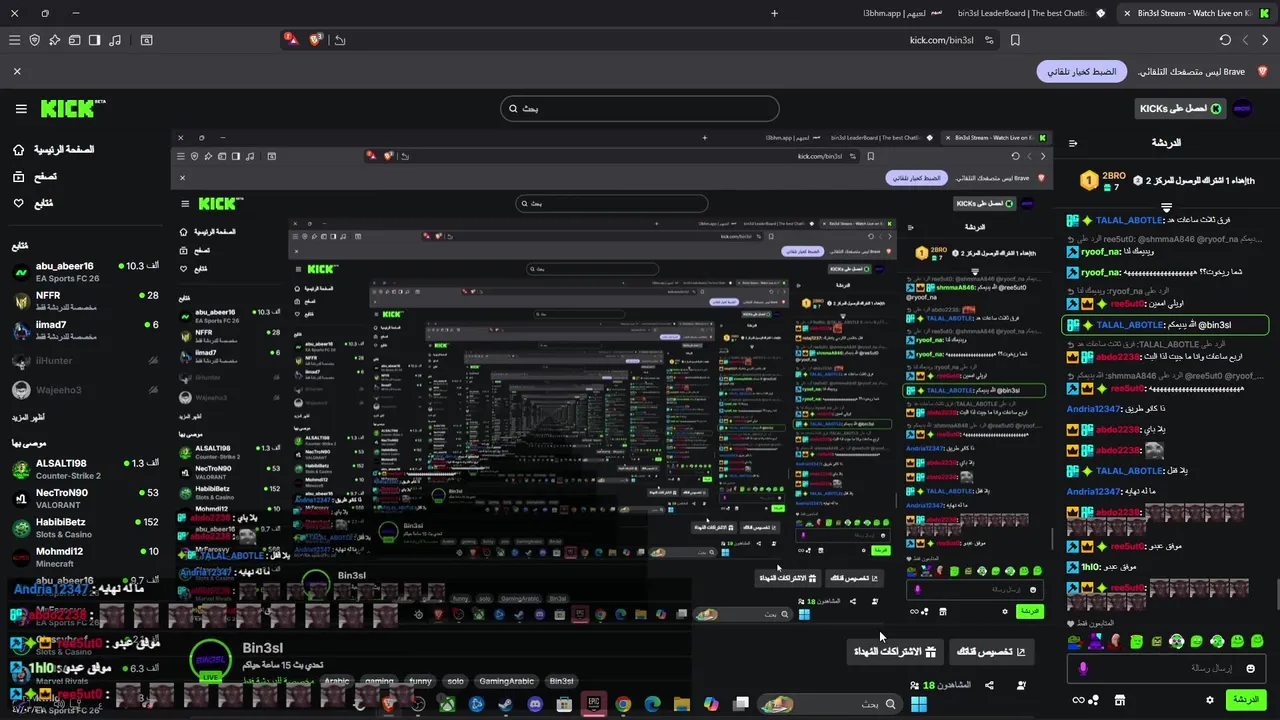Click the large KICK logo on the main page
The image size is (1280, 720).
coord(73,108)
